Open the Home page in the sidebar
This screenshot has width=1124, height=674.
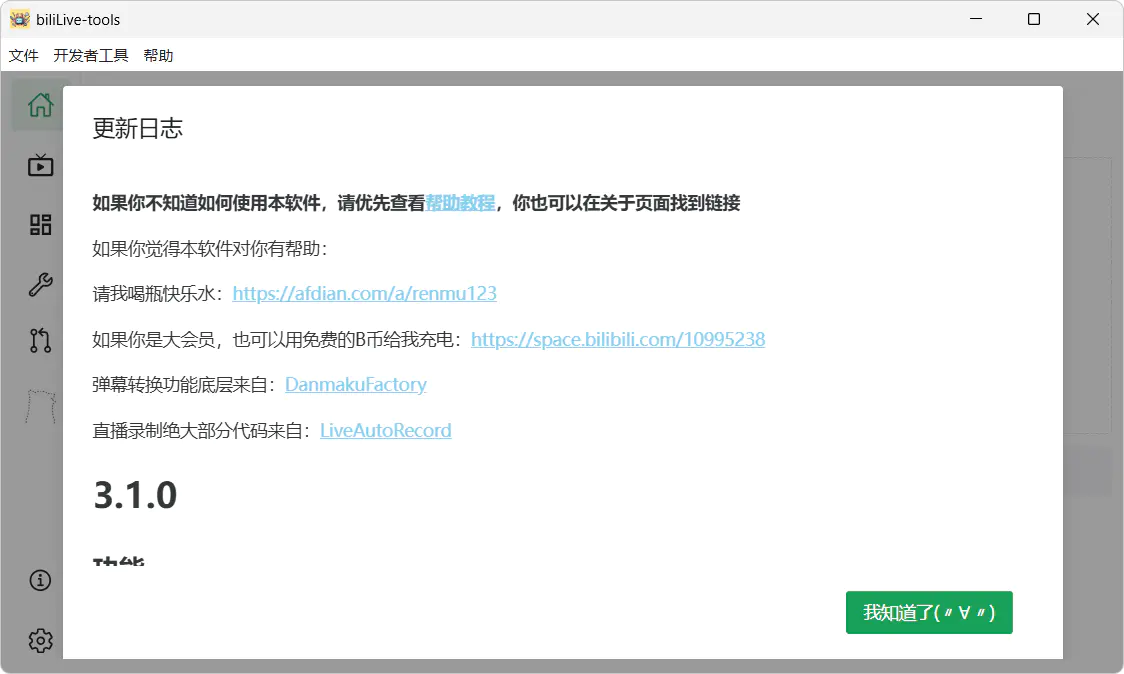pyautogui.click(x=40, y=103)
